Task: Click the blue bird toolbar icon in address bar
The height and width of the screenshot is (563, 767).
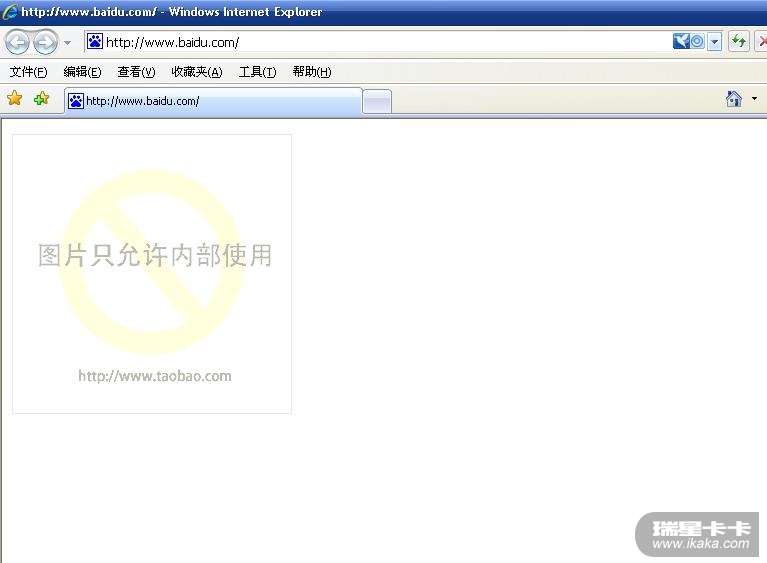Action: [x=680, y=42]
